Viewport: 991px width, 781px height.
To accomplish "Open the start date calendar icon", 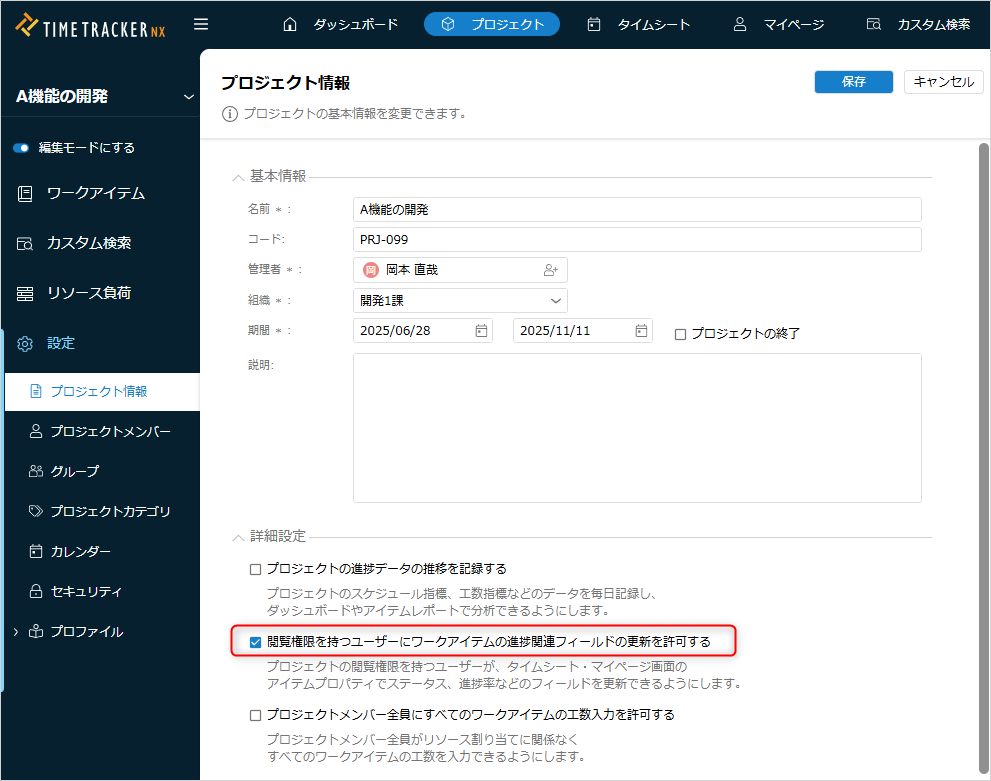I will tap(481, 331).
